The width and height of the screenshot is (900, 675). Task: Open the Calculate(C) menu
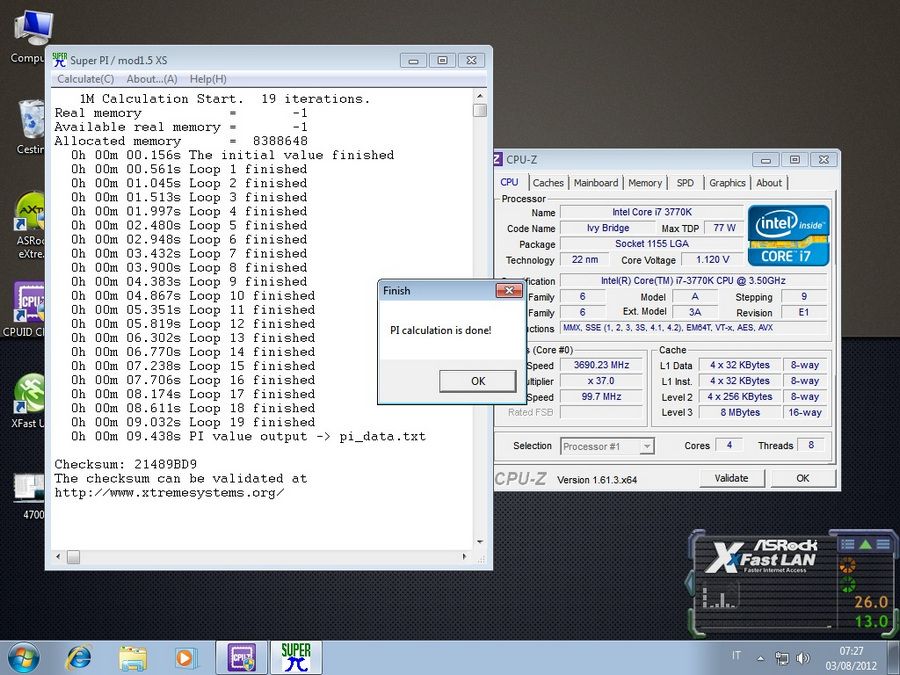click(x=86, y=79)
